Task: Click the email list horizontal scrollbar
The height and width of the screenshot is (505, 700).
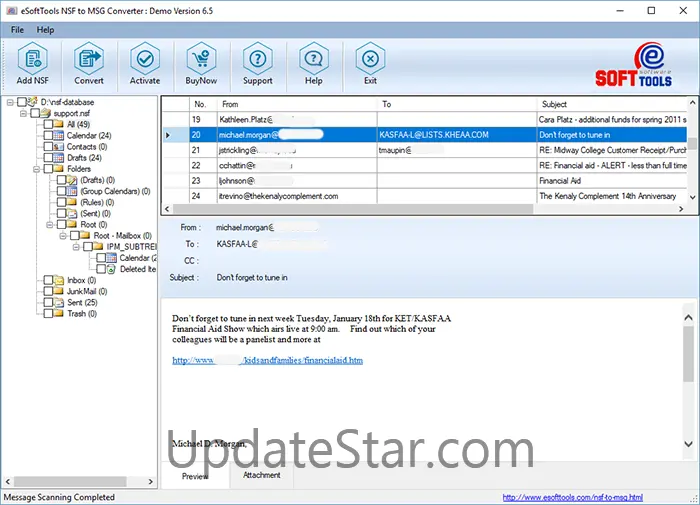Action: point(353,209)
